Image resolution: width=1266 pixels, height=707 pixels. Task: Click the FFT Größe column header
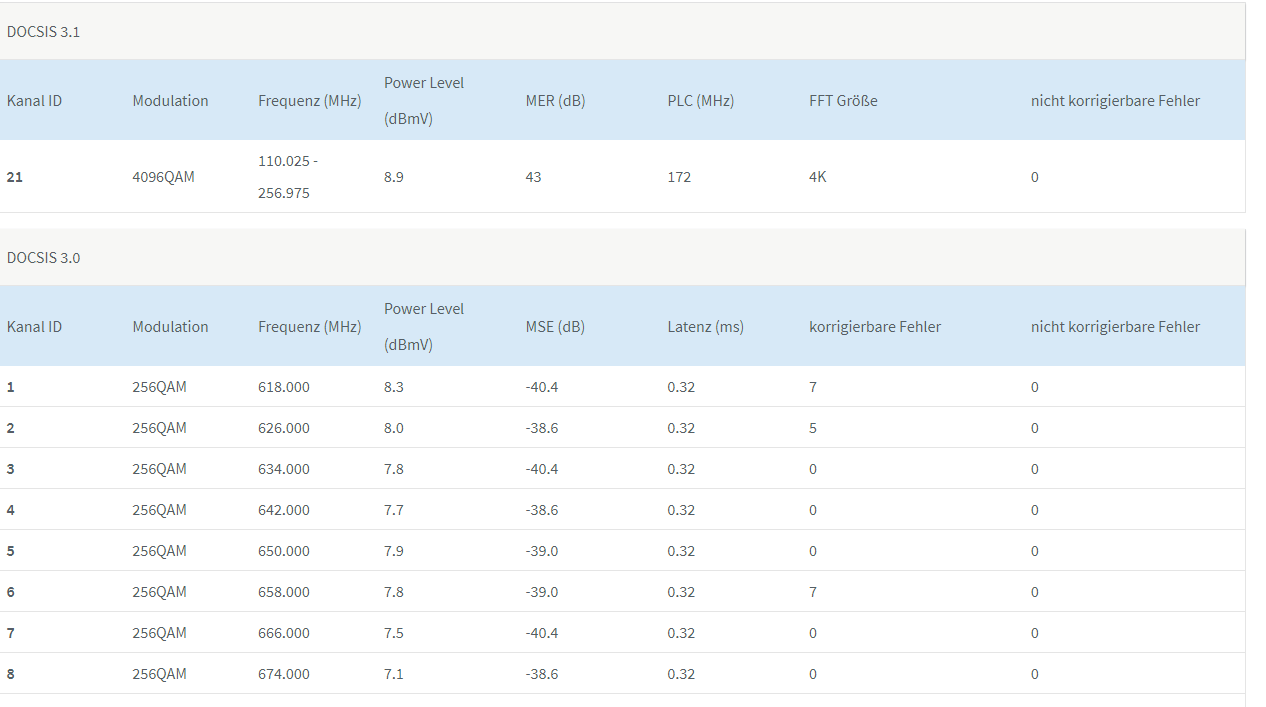click(x=843, y=101)
